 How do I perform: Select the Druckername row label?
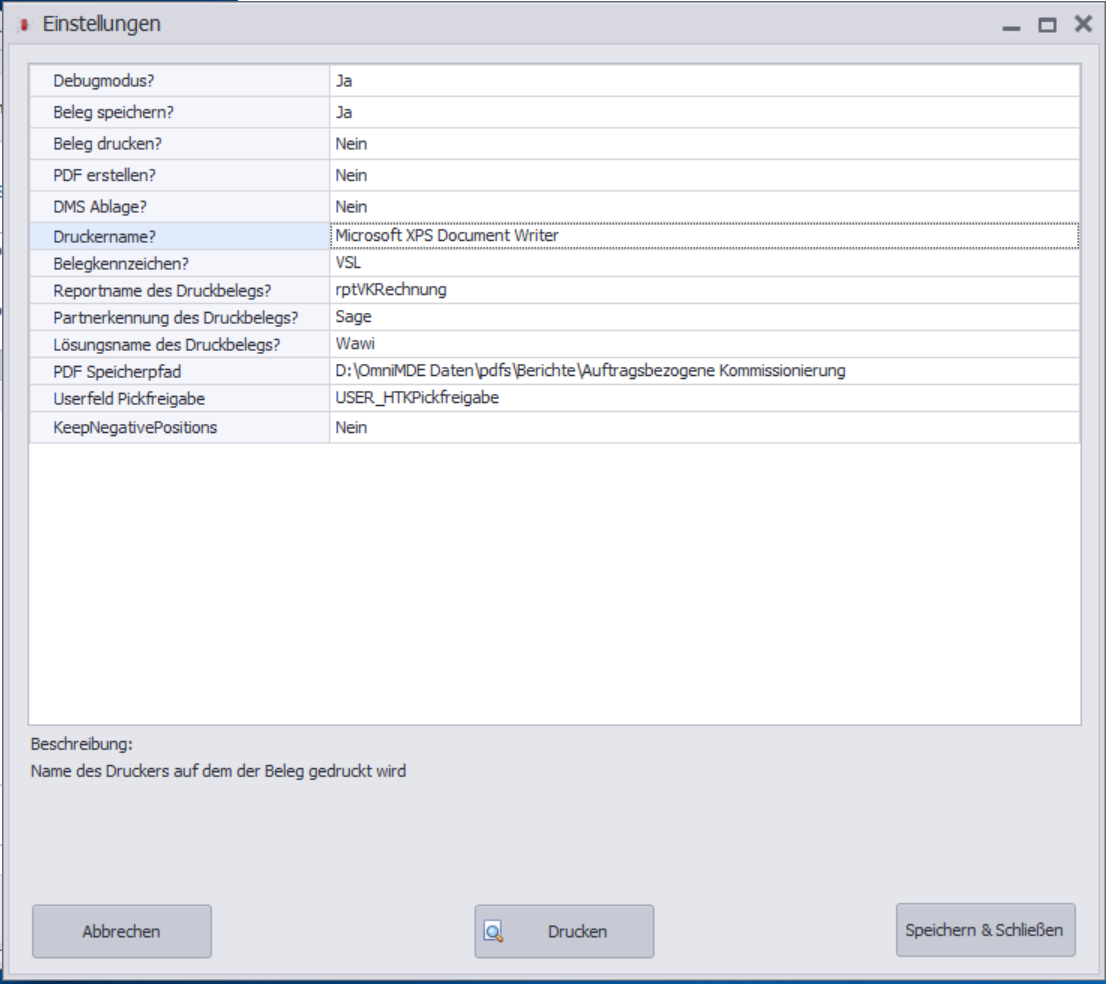pyautogui.click(x=180, y=236)
